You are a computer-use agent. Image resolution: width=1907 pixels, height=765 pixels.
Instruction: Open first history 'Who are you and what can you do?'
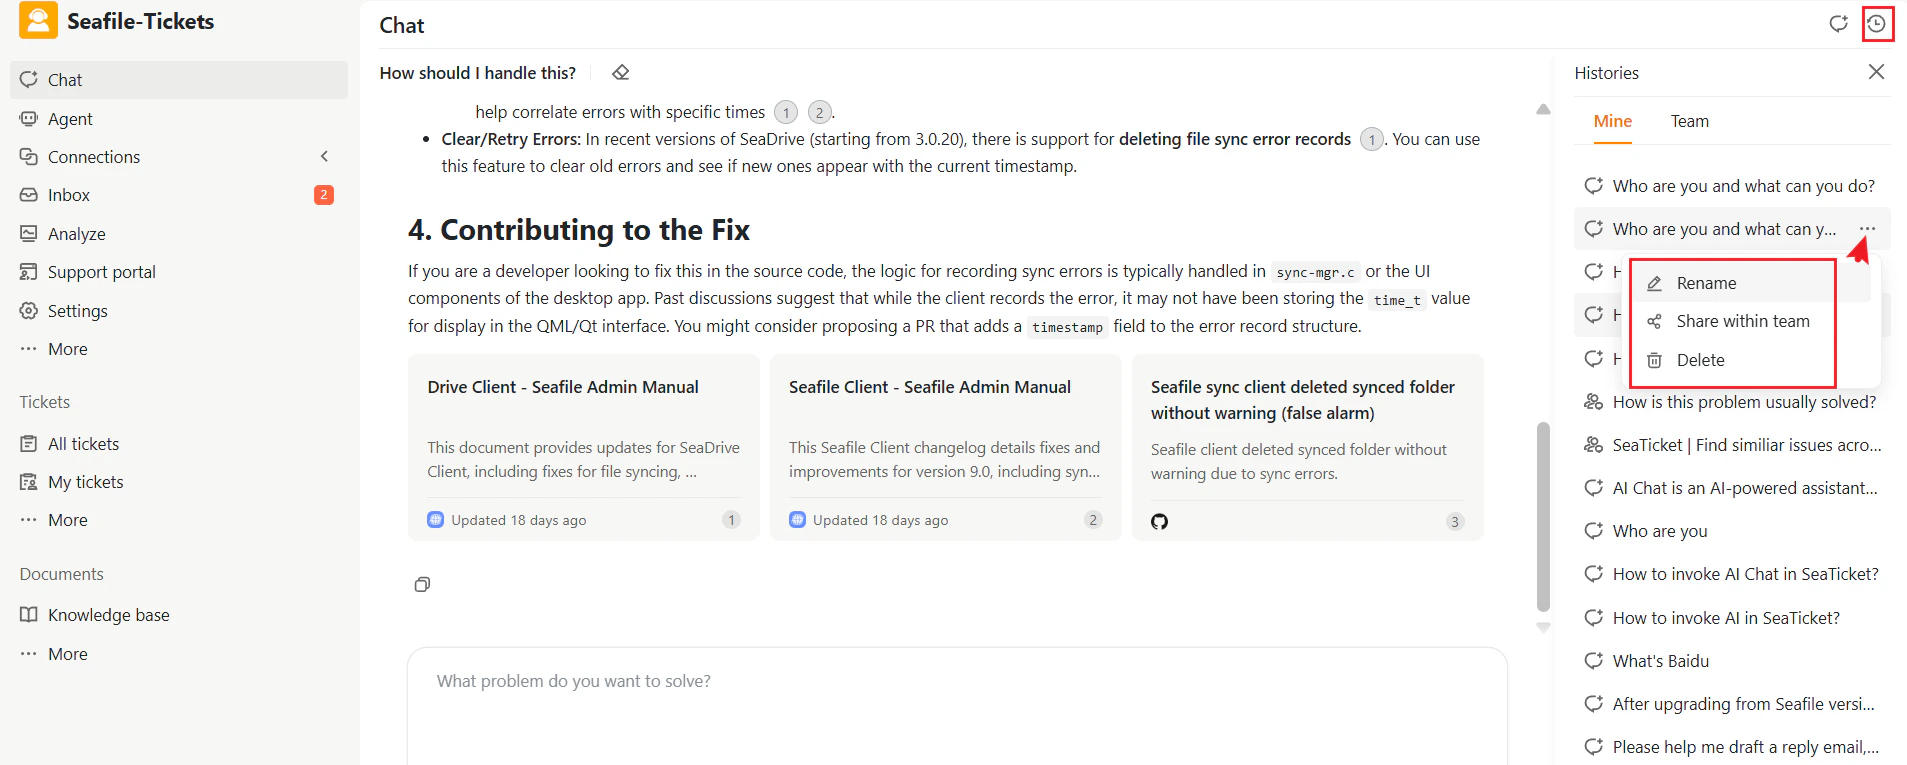pos(1732,186)
